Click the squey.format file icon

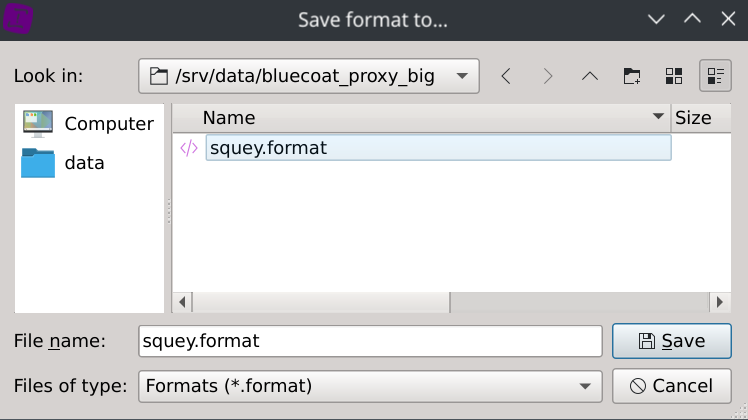click(x=189, y=148)
